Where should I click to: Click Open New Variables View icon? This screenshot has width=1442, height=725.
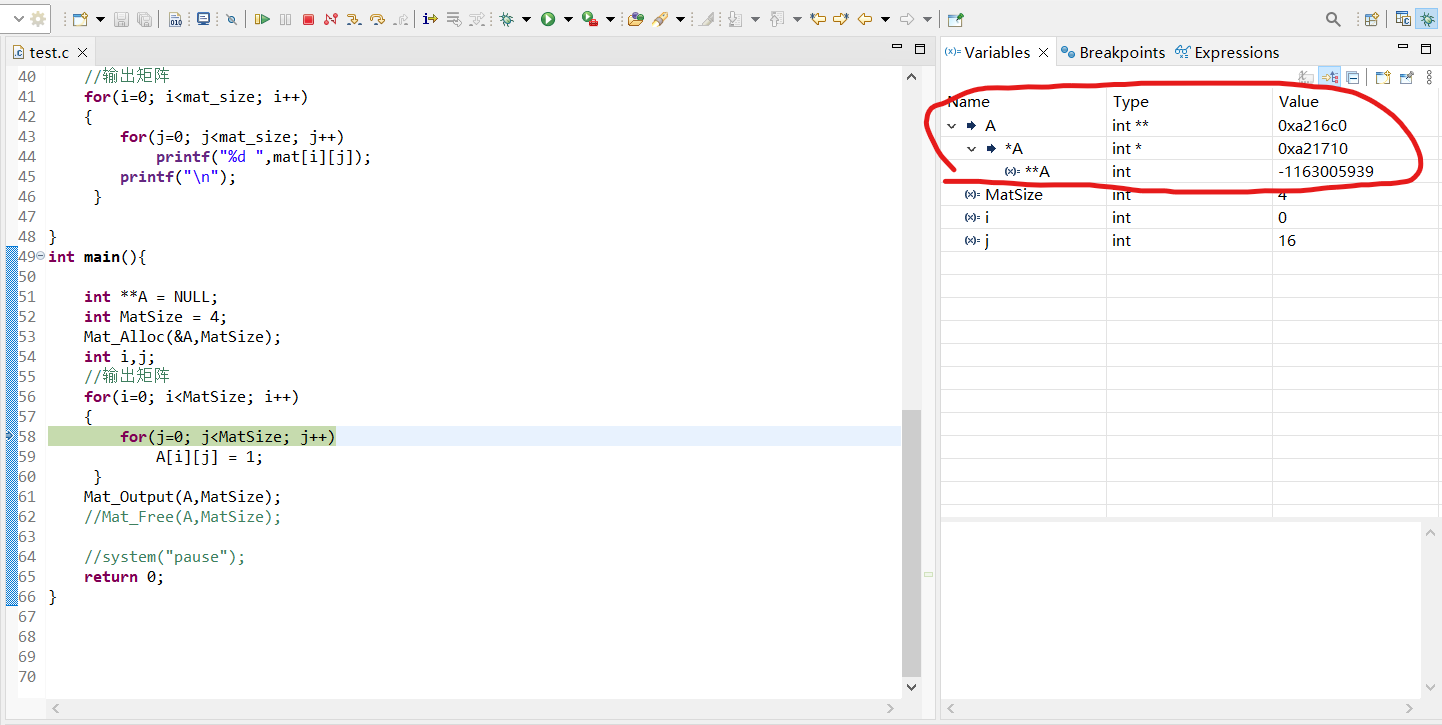click(x=1383, y=77)
